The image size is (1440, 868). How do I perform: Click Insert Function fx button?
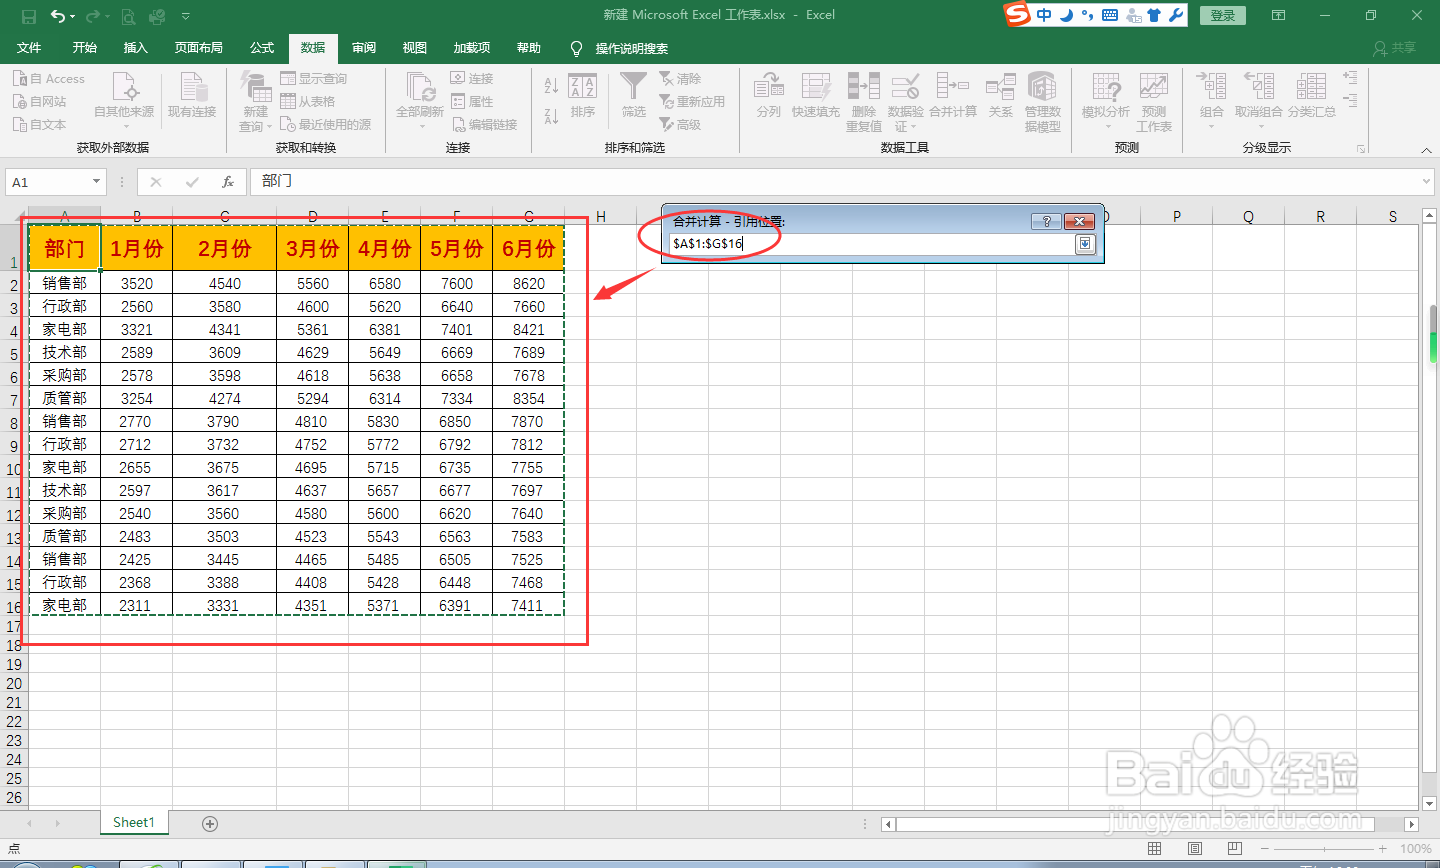pyautogui.click(x=228, y=182)
